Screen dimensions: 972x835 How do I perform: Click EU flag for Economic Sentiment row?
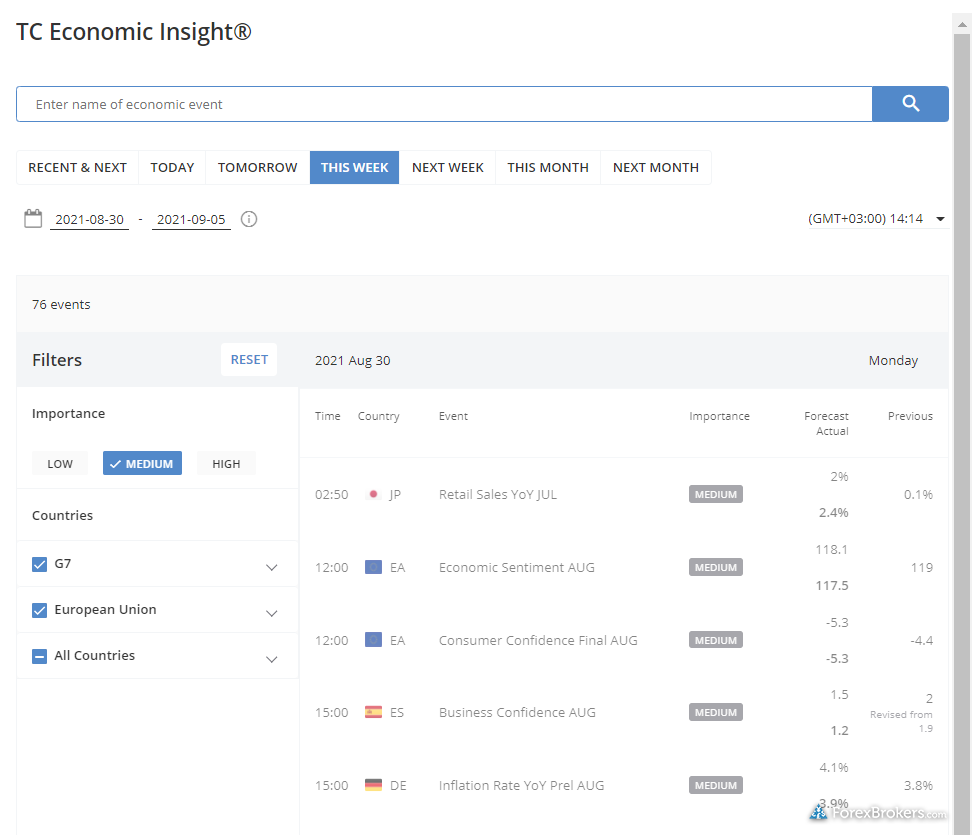tap(373, 568)
